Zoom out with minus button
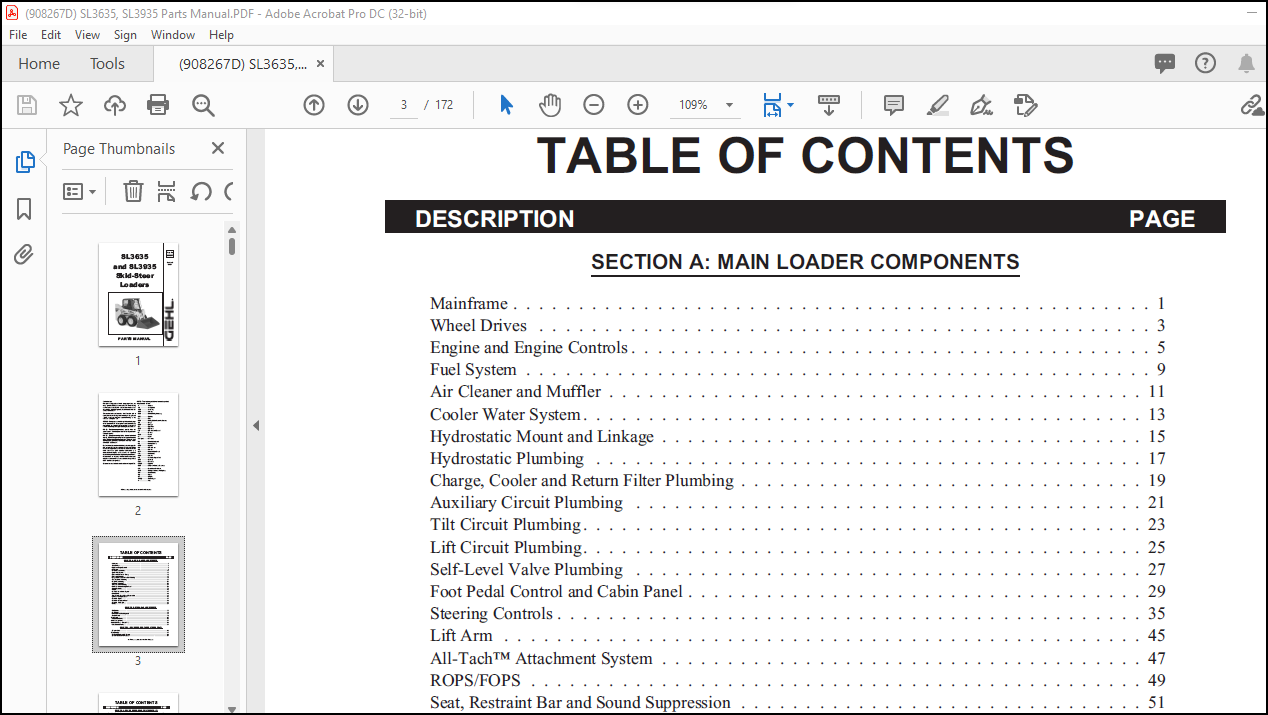1268x715 pixels. pyautogui.click(x=594, y=105)
